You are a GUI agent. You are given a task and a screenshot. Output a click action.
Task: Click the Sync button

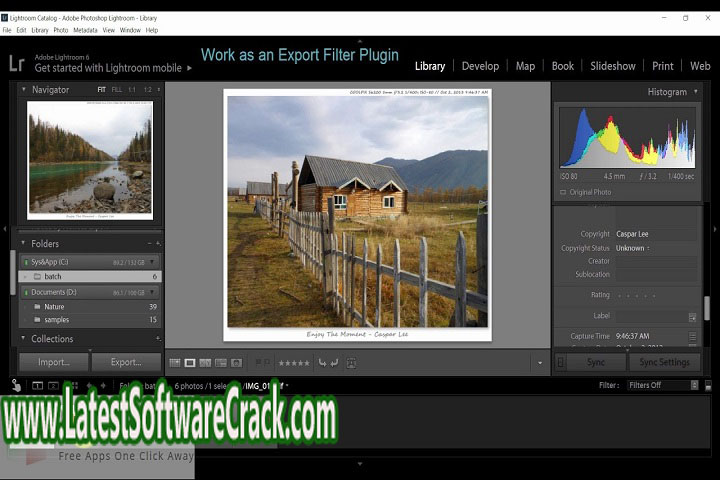tap(596, 362)
